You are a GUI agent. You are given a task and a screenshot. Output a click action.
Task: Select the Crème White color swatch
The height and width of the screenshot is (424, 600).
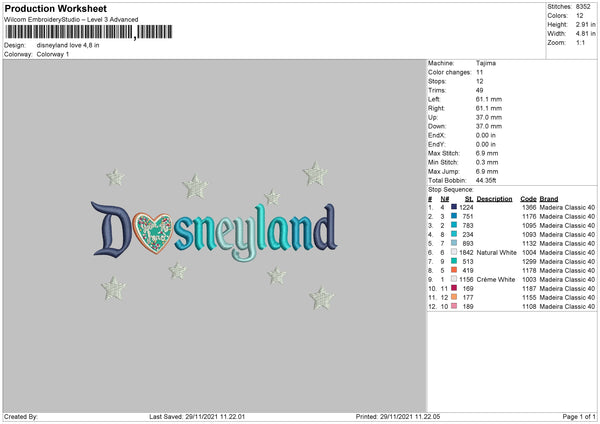(454, 279)
